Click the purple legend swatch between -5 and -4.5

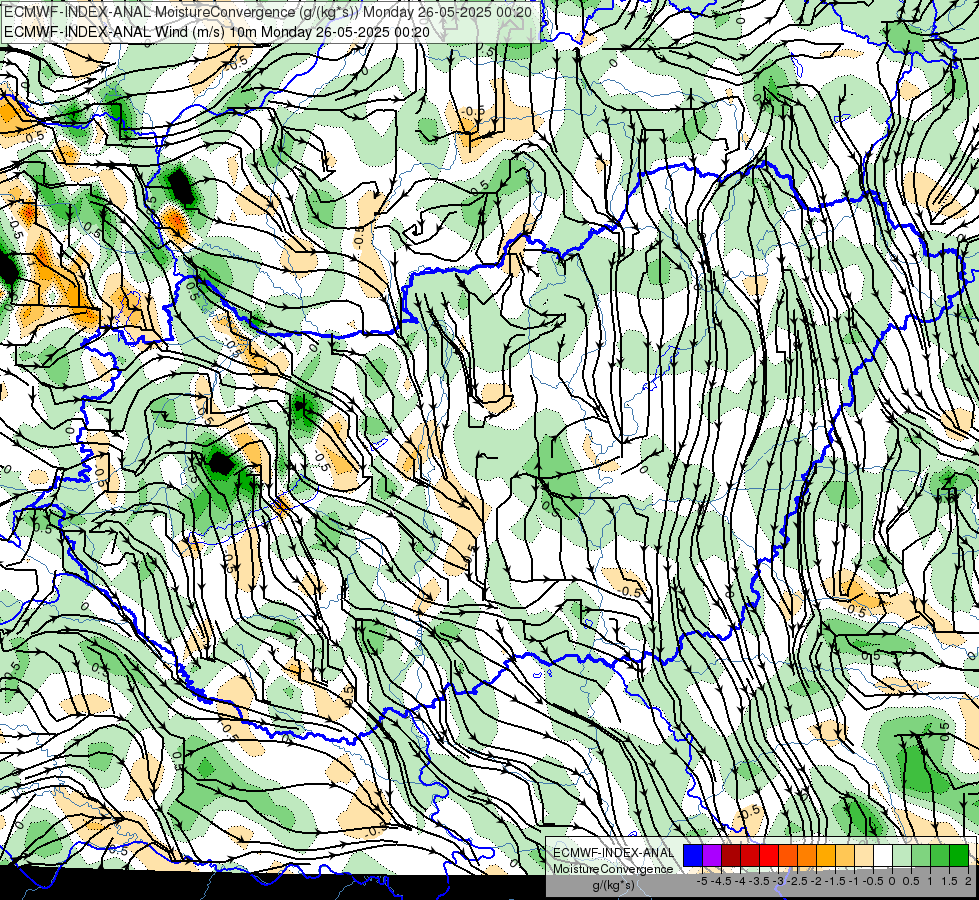[x=712, y=855]
